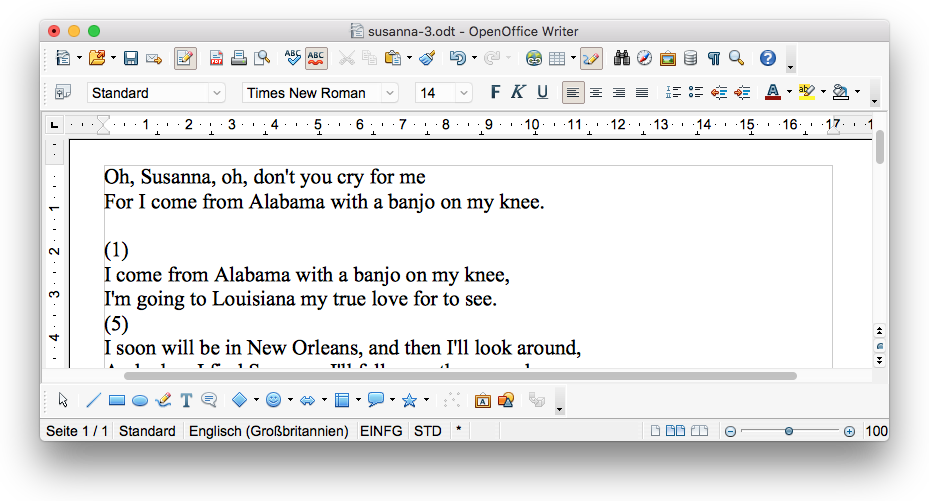Click the Paste clipboard icon
Image resolution: width=929 pixels, height=501 pixels.
tap(392, 58)
